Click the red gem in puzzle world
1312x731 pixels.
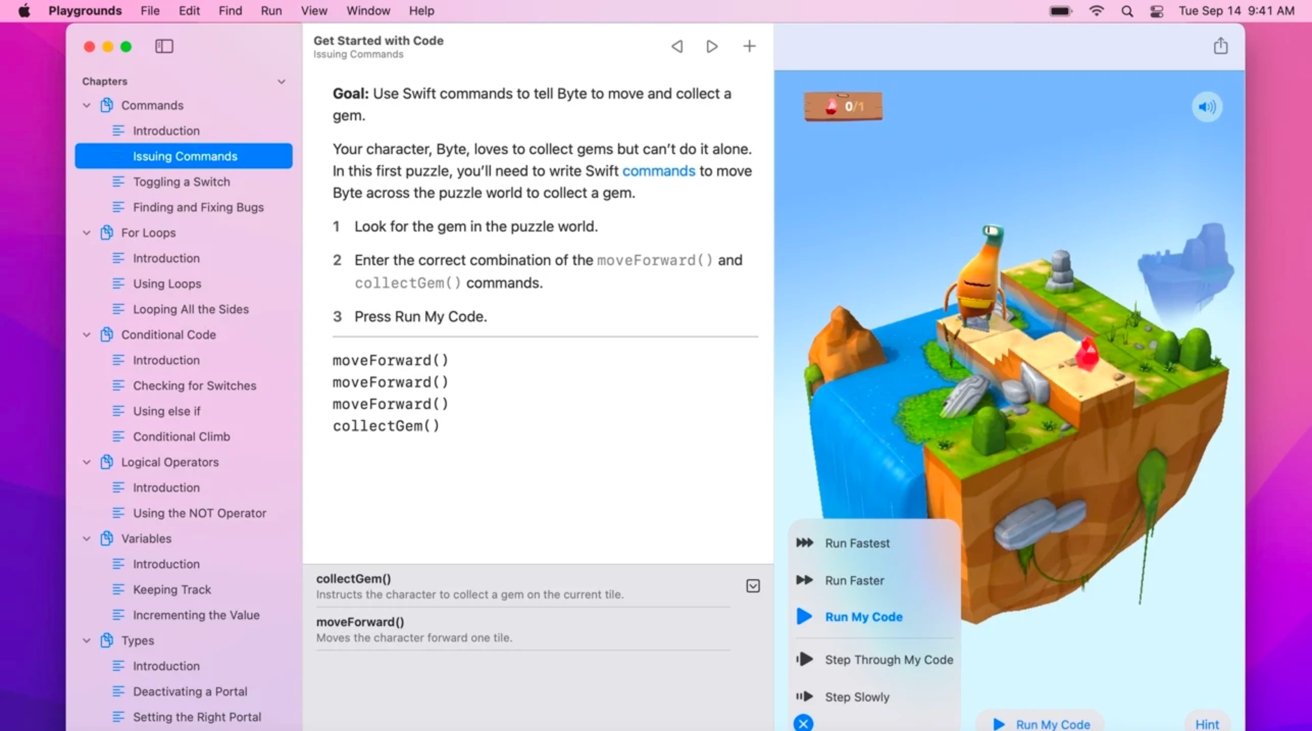(1087, 353)
